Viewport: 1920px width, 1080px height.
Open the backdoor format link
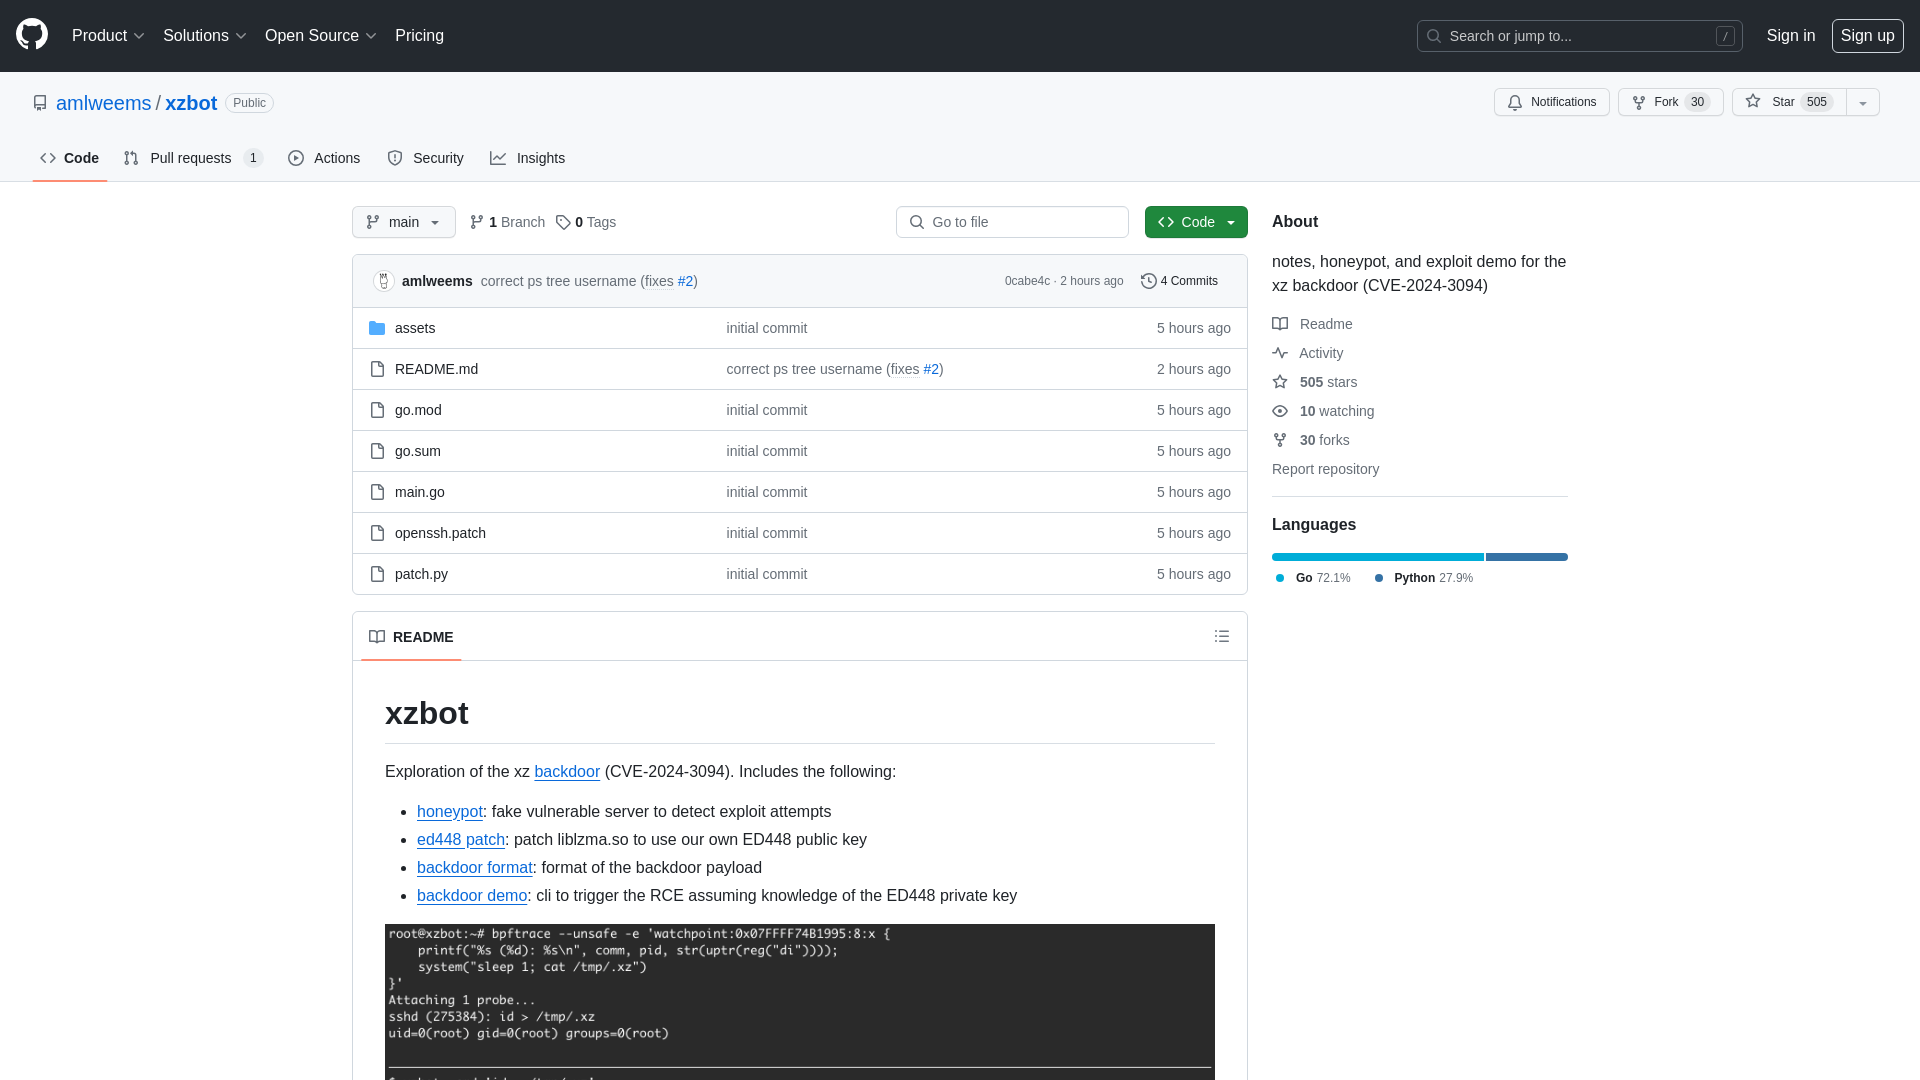(x=475, y=868)
